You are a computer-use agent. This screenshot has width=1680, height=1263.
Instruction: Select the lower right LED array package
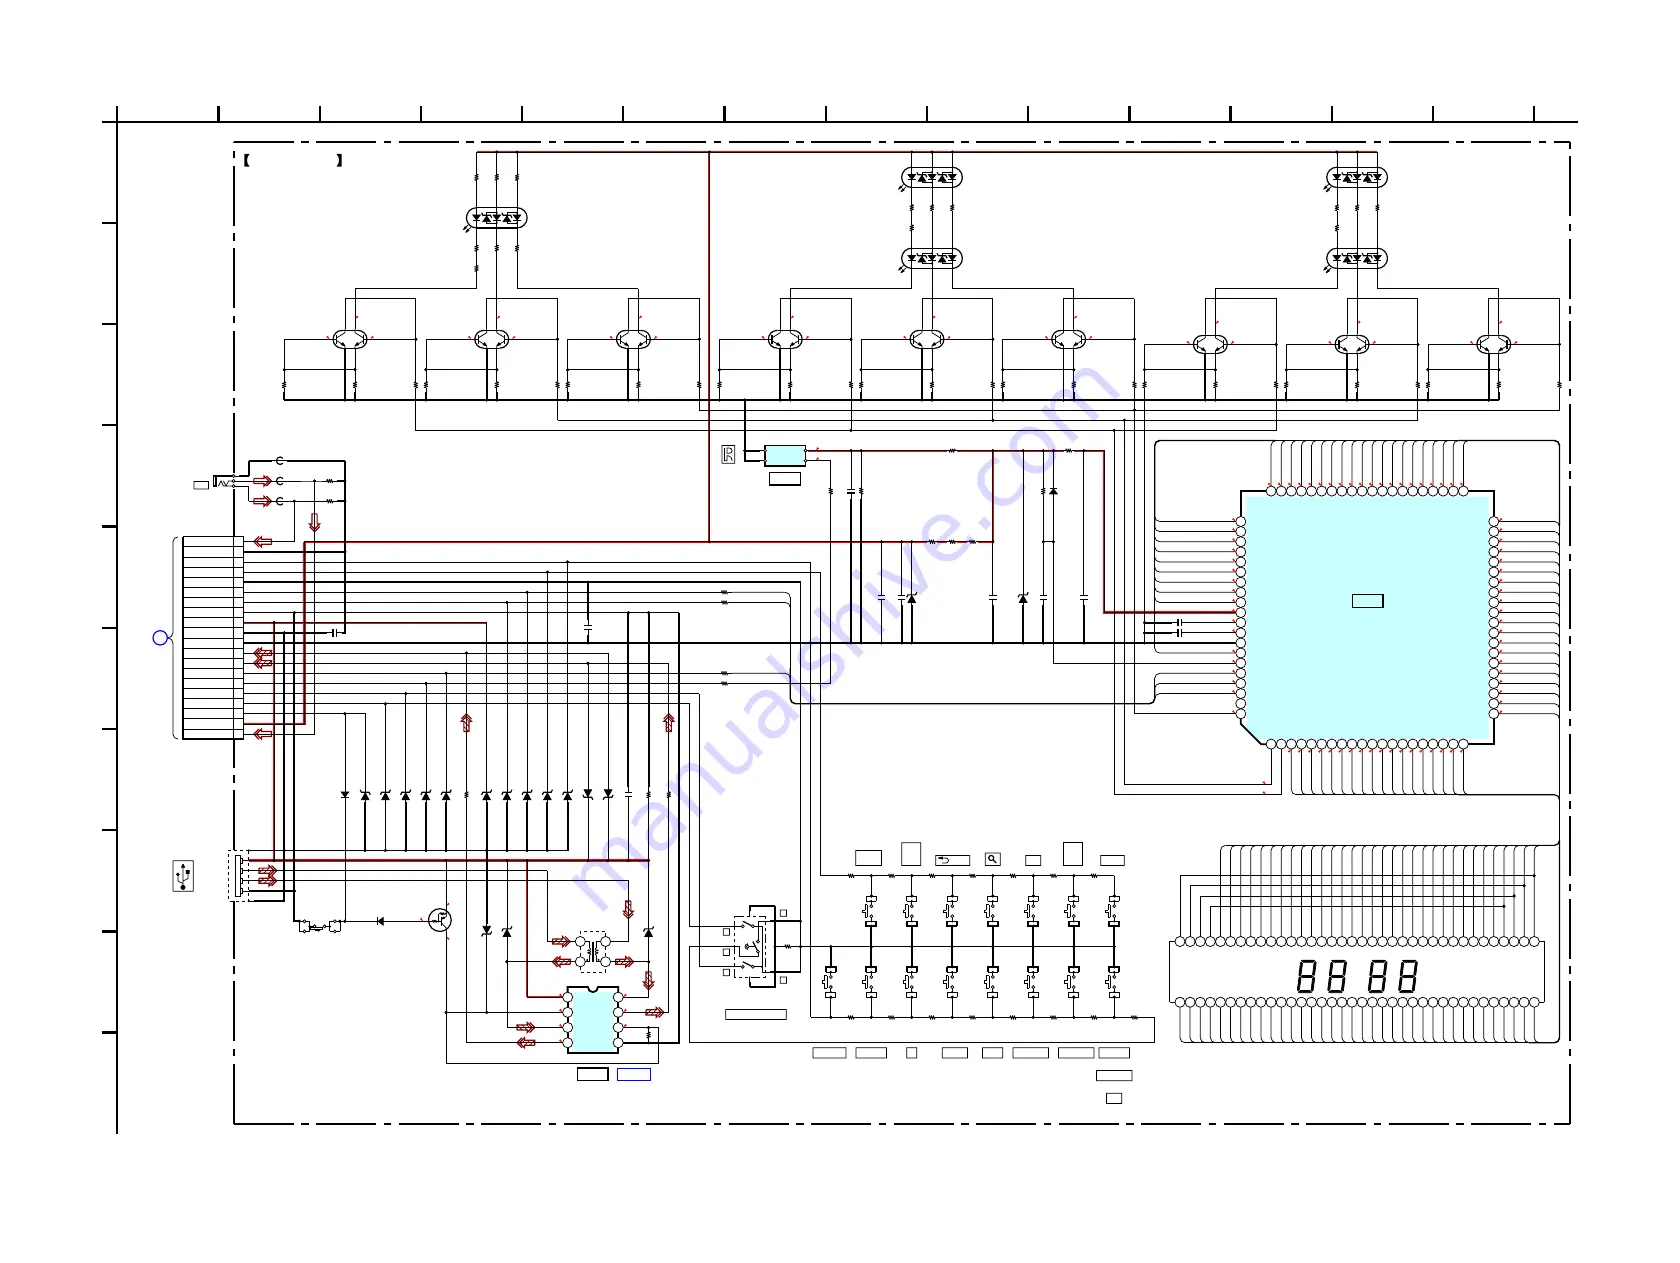(x=1357, y=258)
